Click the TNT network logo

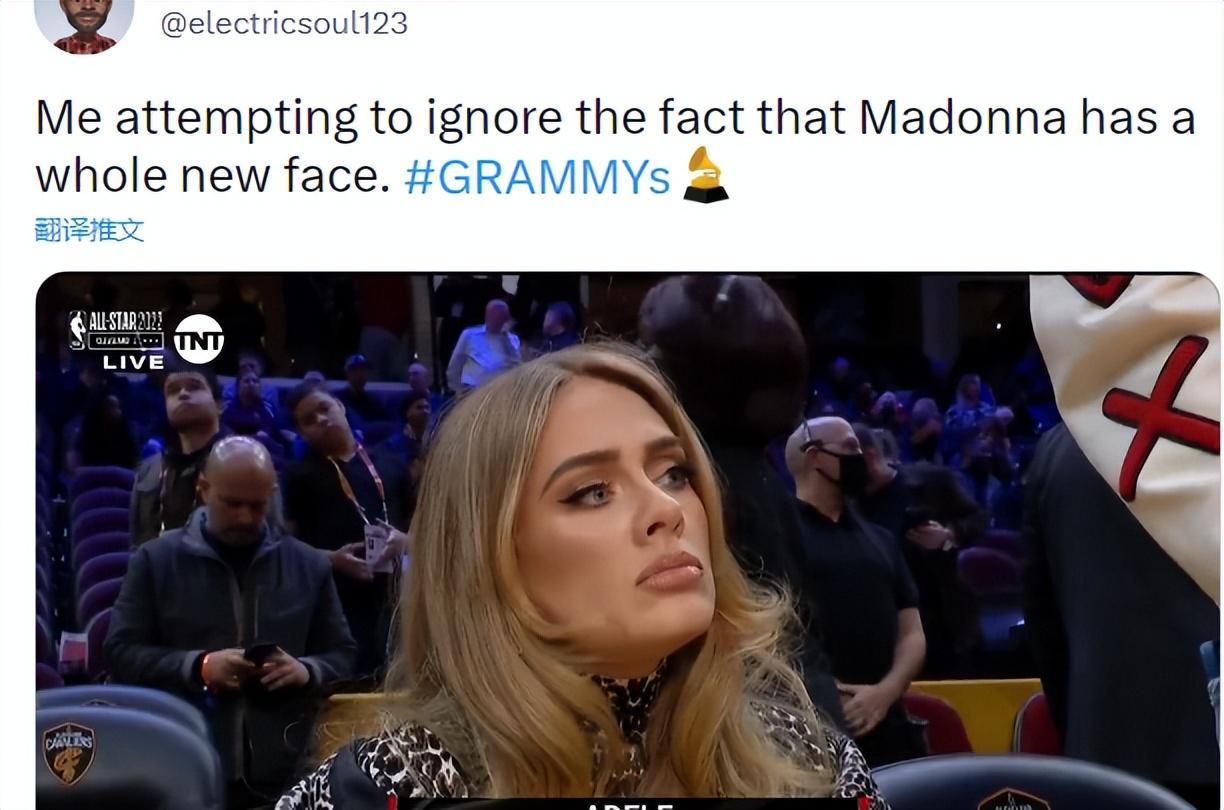[199, 339]
